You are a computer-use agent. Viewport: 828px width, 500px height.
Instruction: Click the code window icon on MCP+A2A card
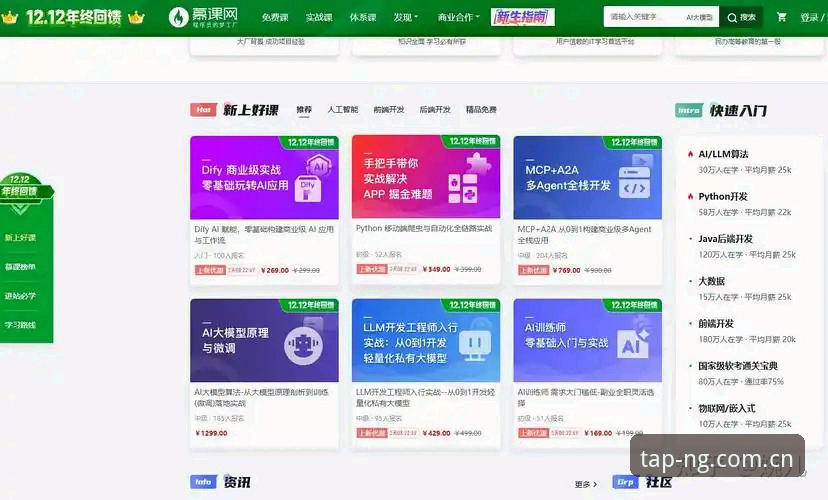pyautogui.click(x=634, y=183)
